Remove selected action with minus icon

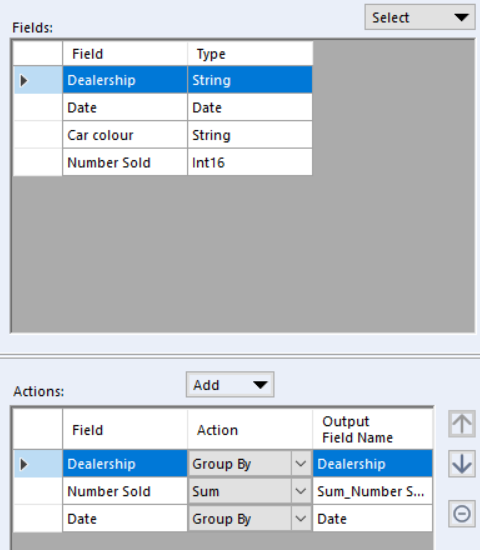[x=462, y=514]
